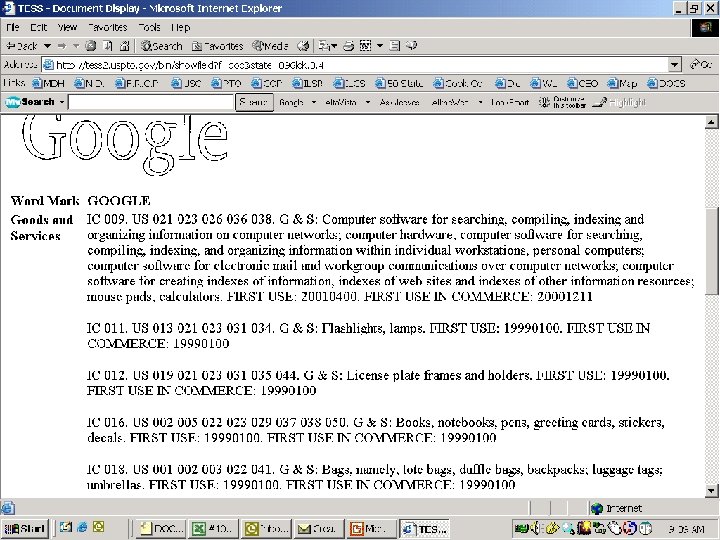Open the Search pane from toolbar
This screenshot has width=720, height=540.
[x=162, y=46]
